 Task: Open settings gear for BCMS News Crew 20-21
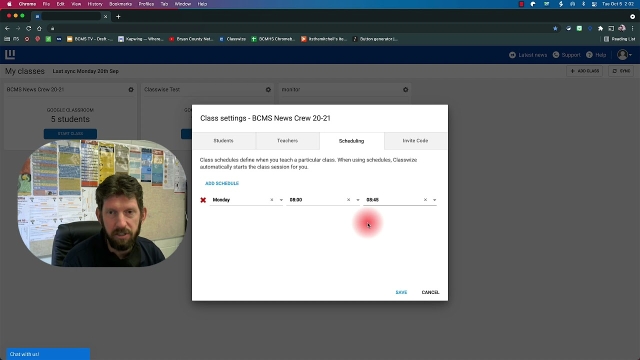point(131,89)
